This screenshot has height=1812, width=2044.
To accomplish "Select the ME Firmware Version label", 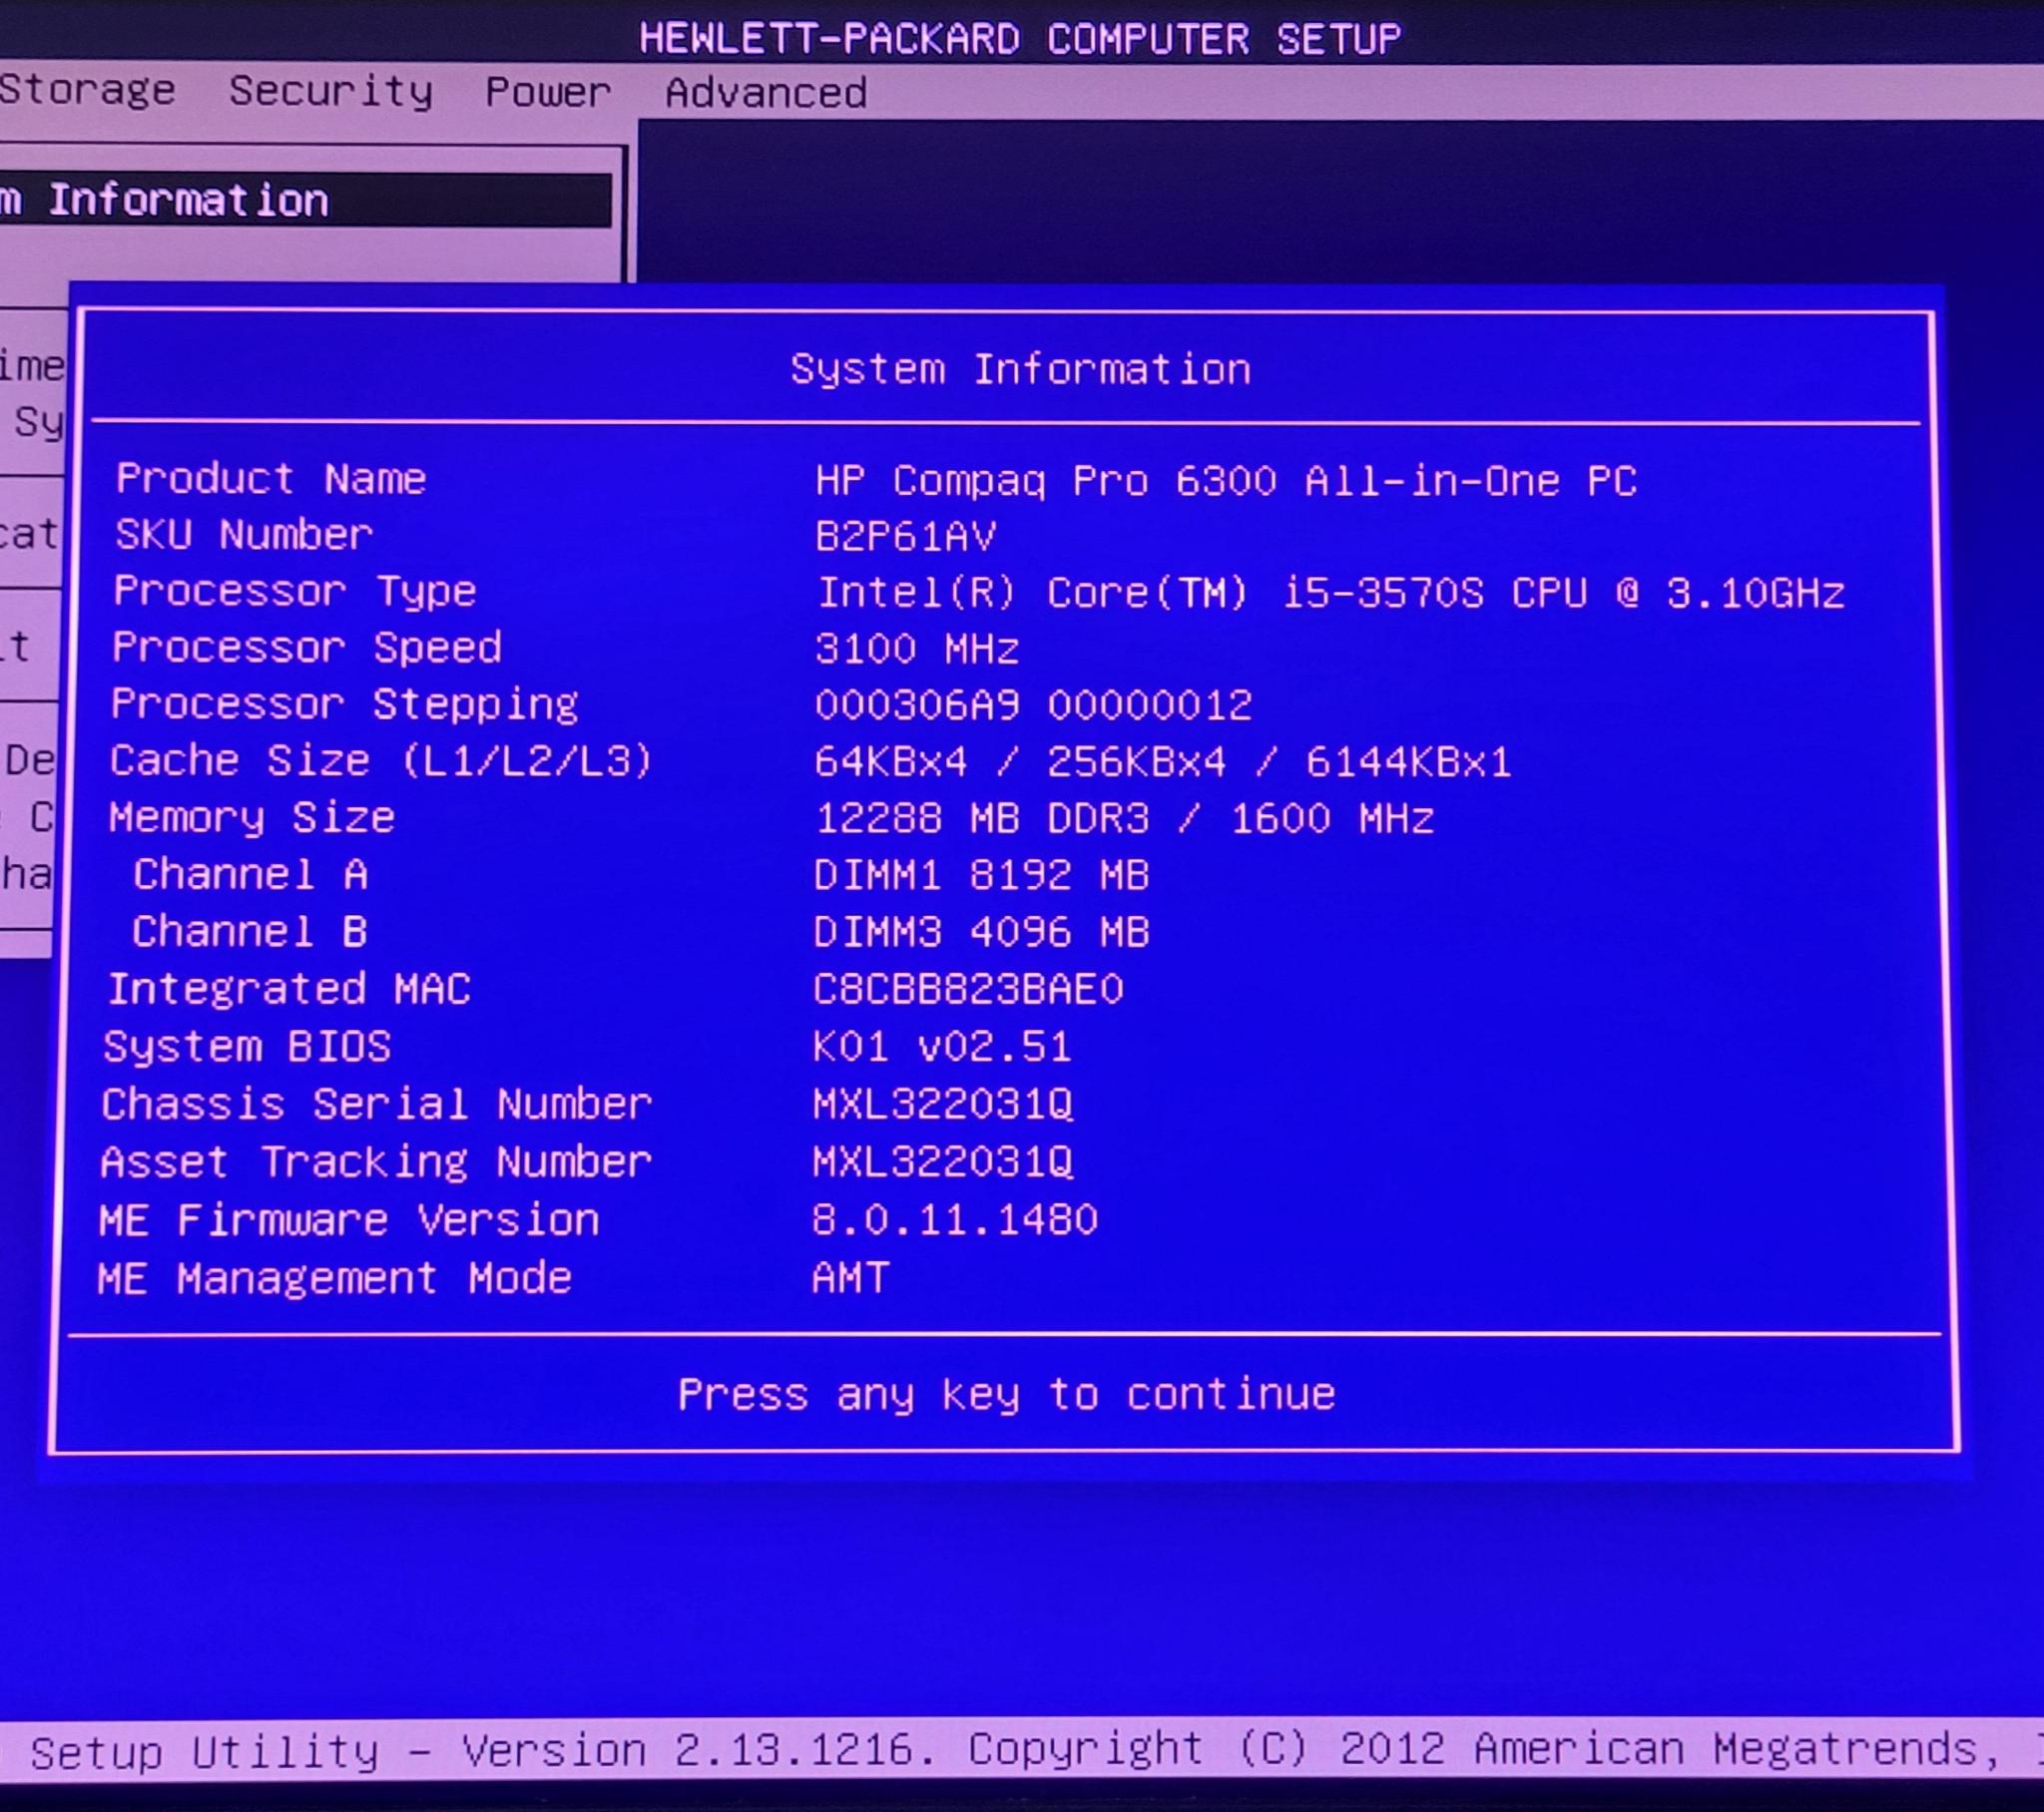I will (x=349, y=1221).
